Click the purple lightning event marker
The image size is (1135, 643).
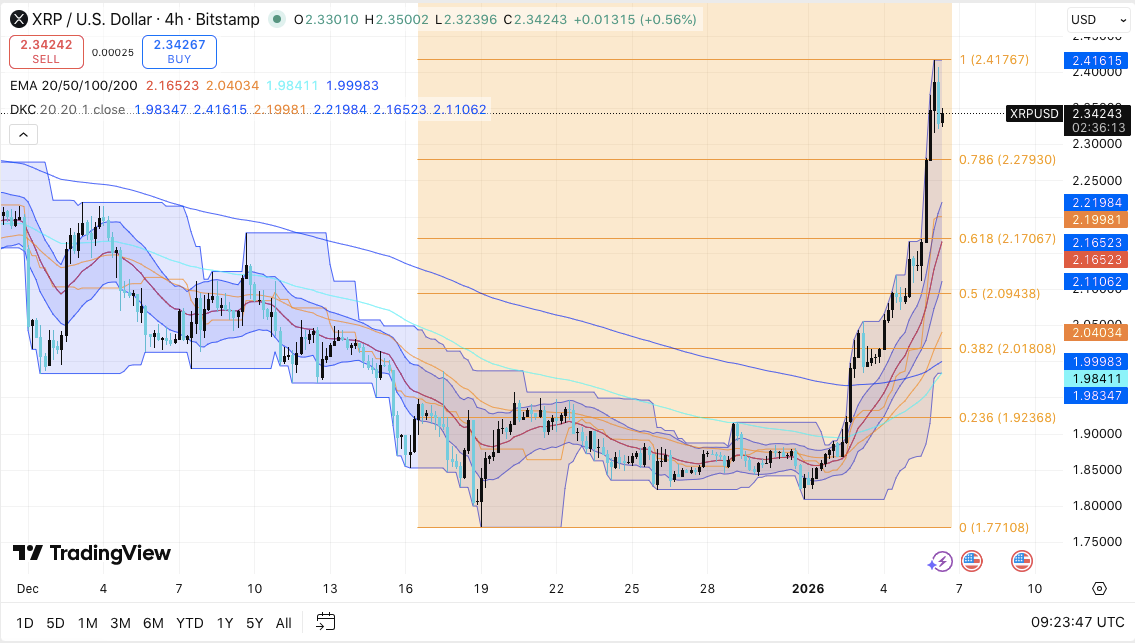(939, 561)
